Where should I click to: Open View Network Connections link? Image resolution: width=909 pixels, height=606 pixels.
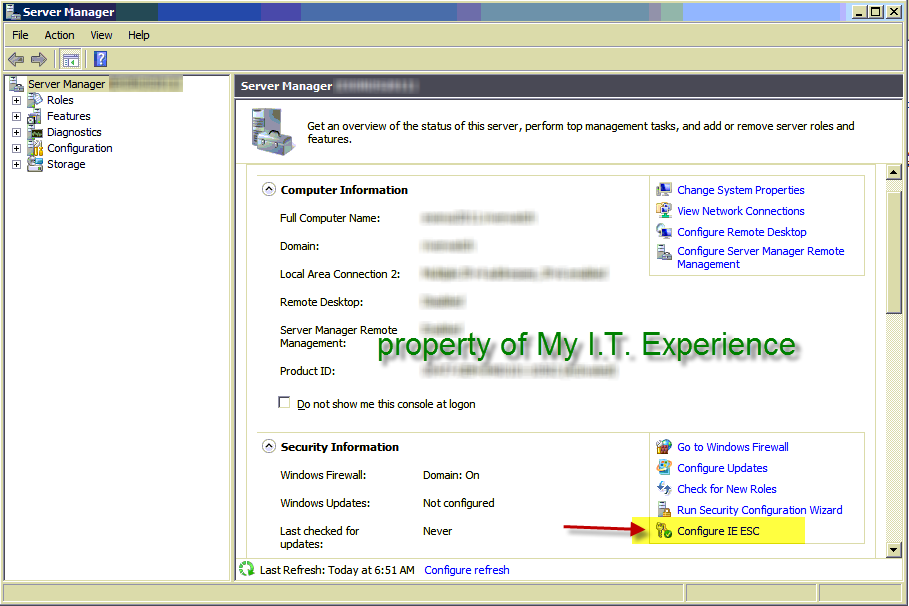tap(740, 211)
